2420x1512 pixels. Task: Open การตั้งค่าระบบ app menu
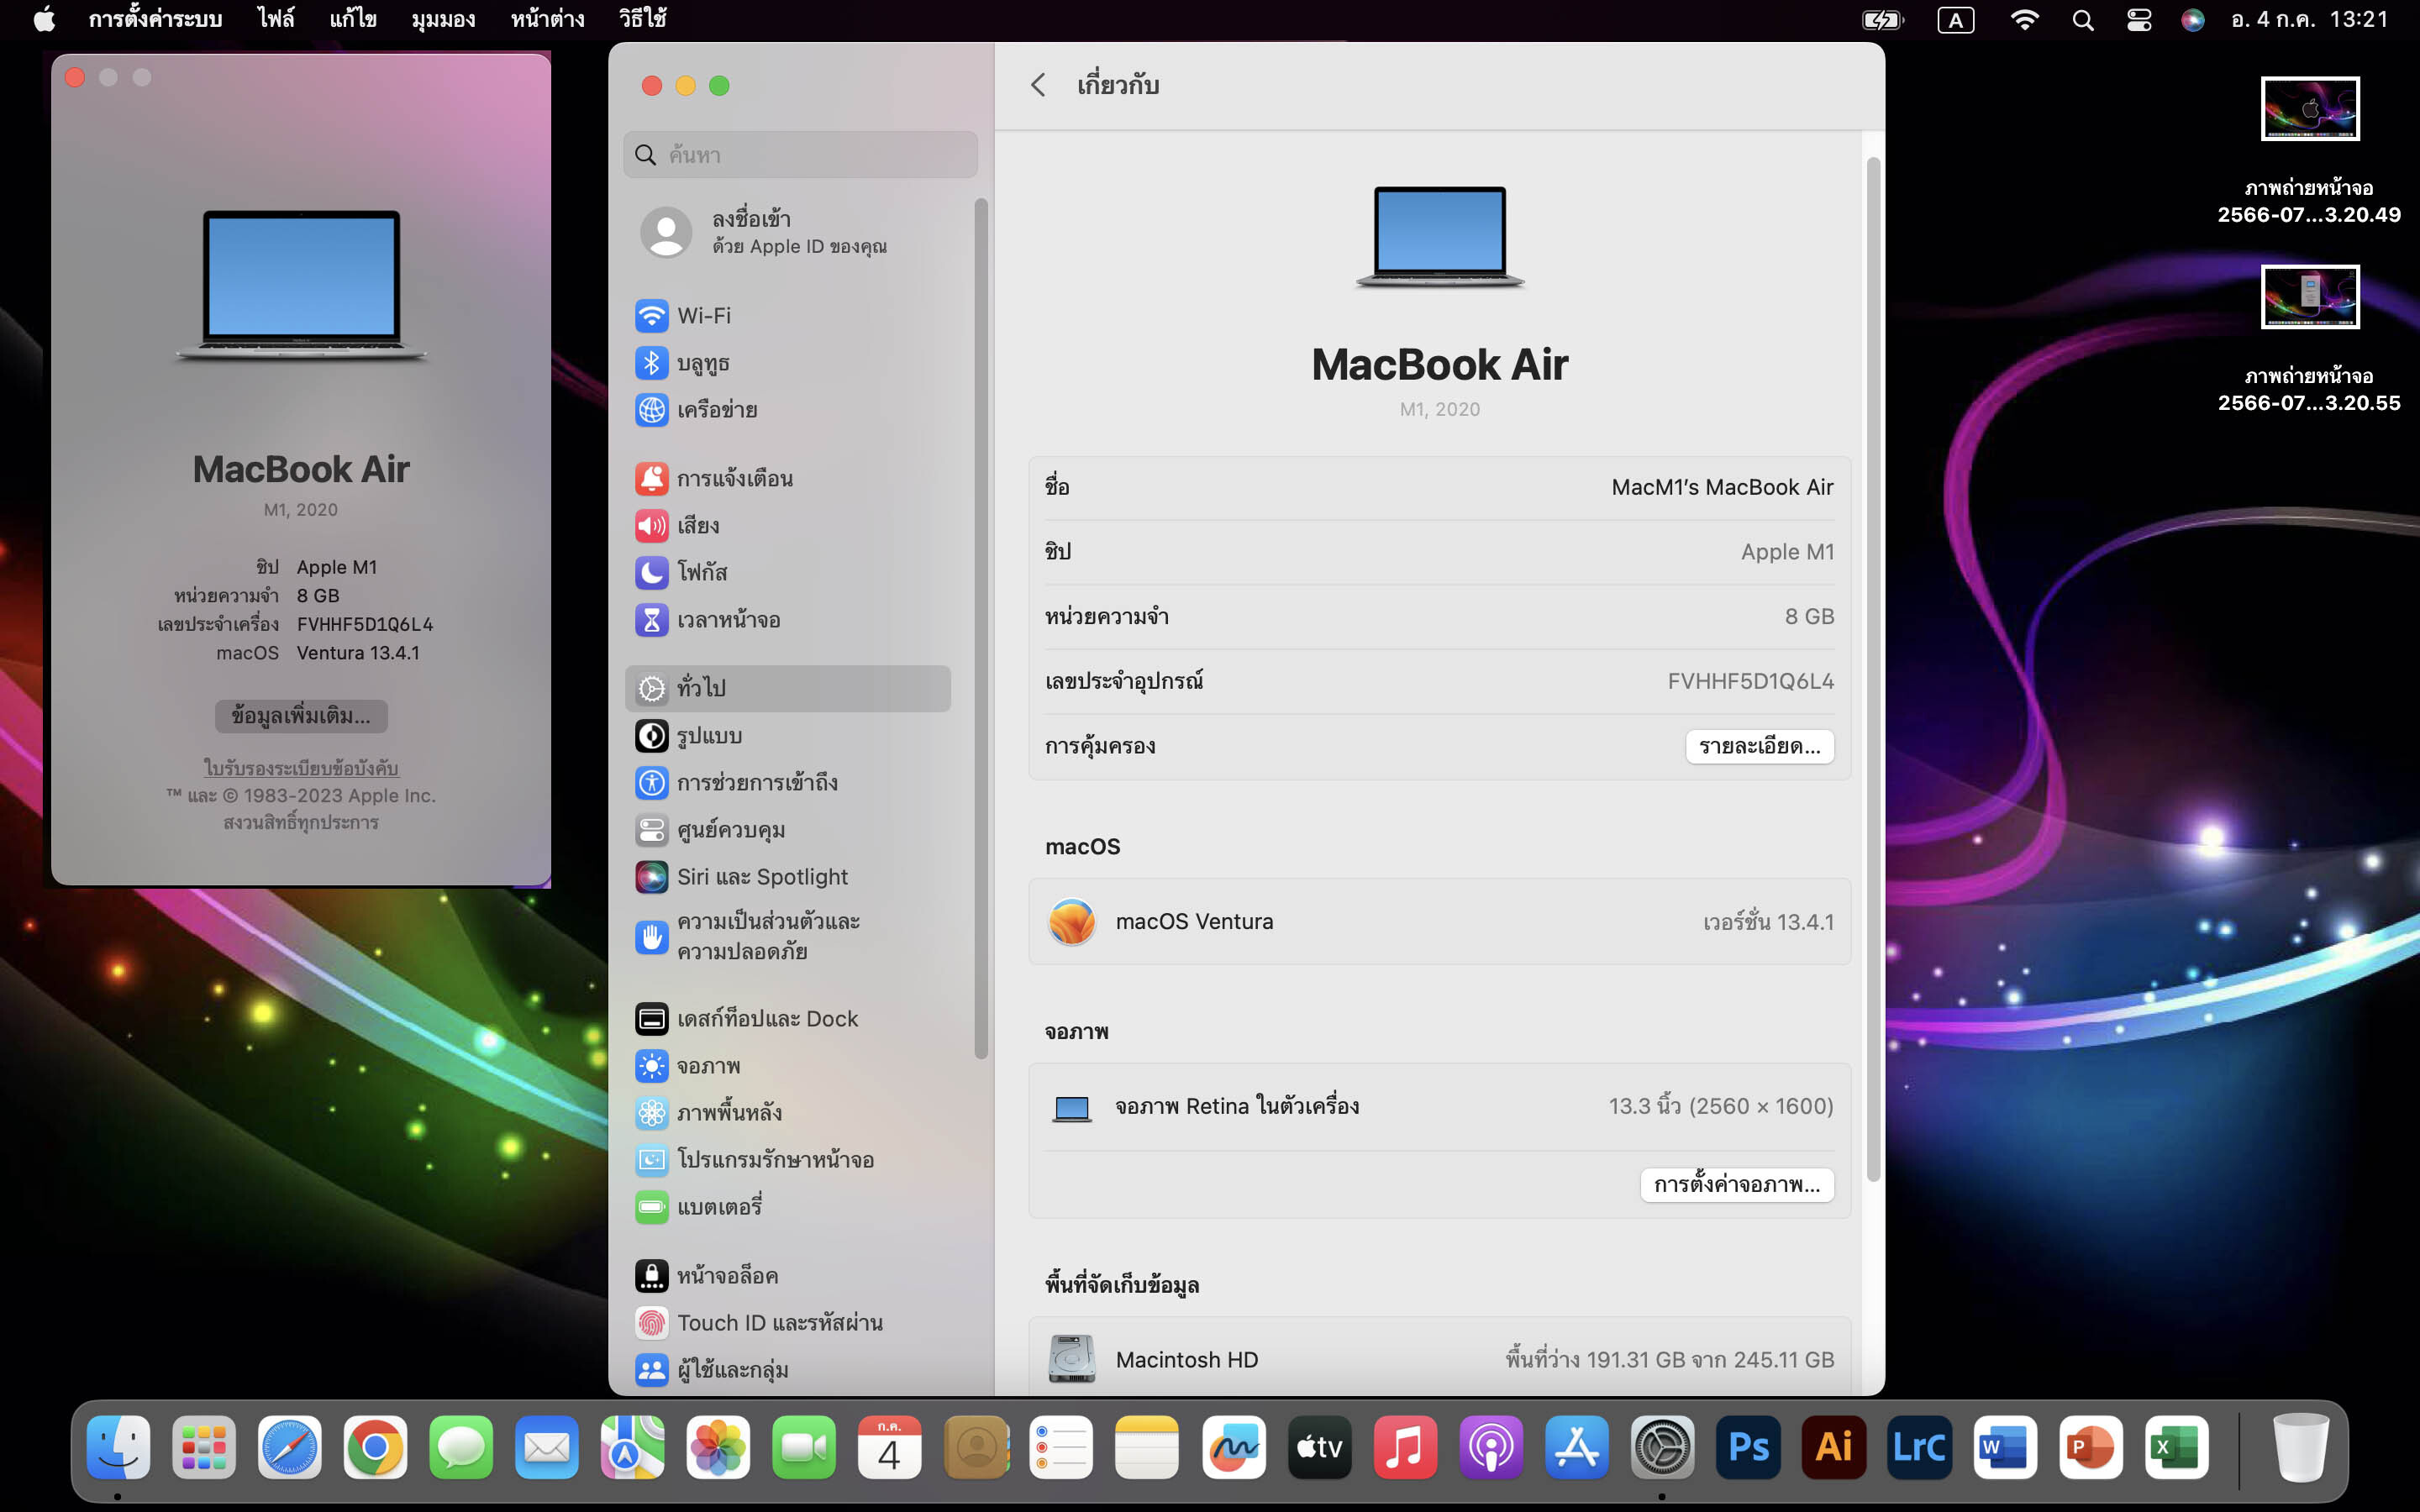click(155, 20)
